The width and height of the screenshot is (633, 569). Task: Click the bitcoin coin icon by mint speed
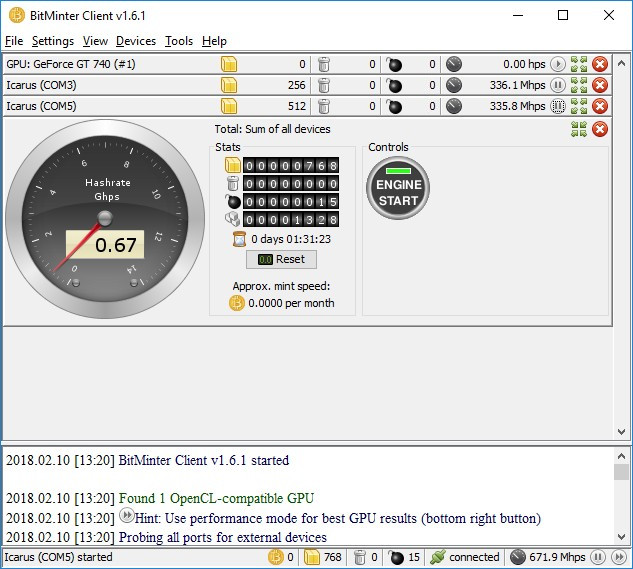point(237,303)
